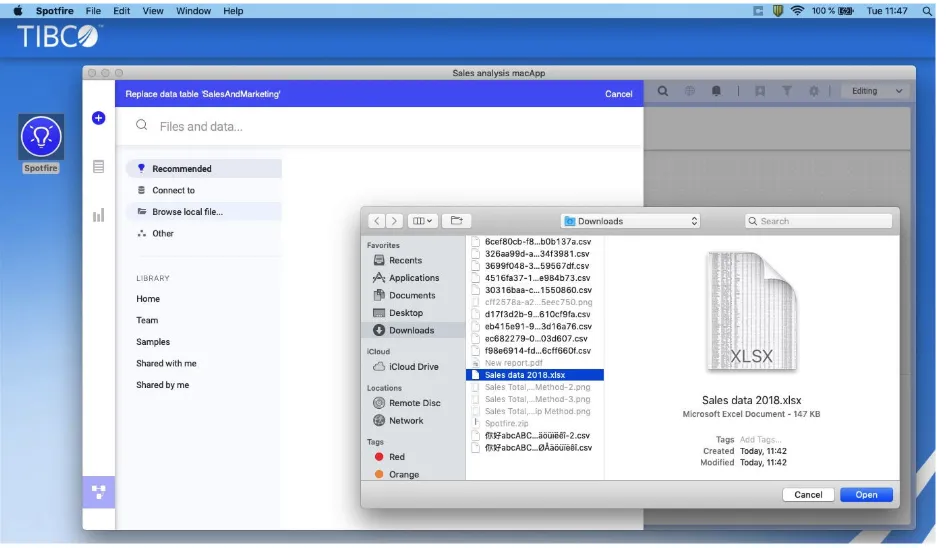Go forward in the file dialog
This screenshot has height=548, width=946.
(395, 221)
